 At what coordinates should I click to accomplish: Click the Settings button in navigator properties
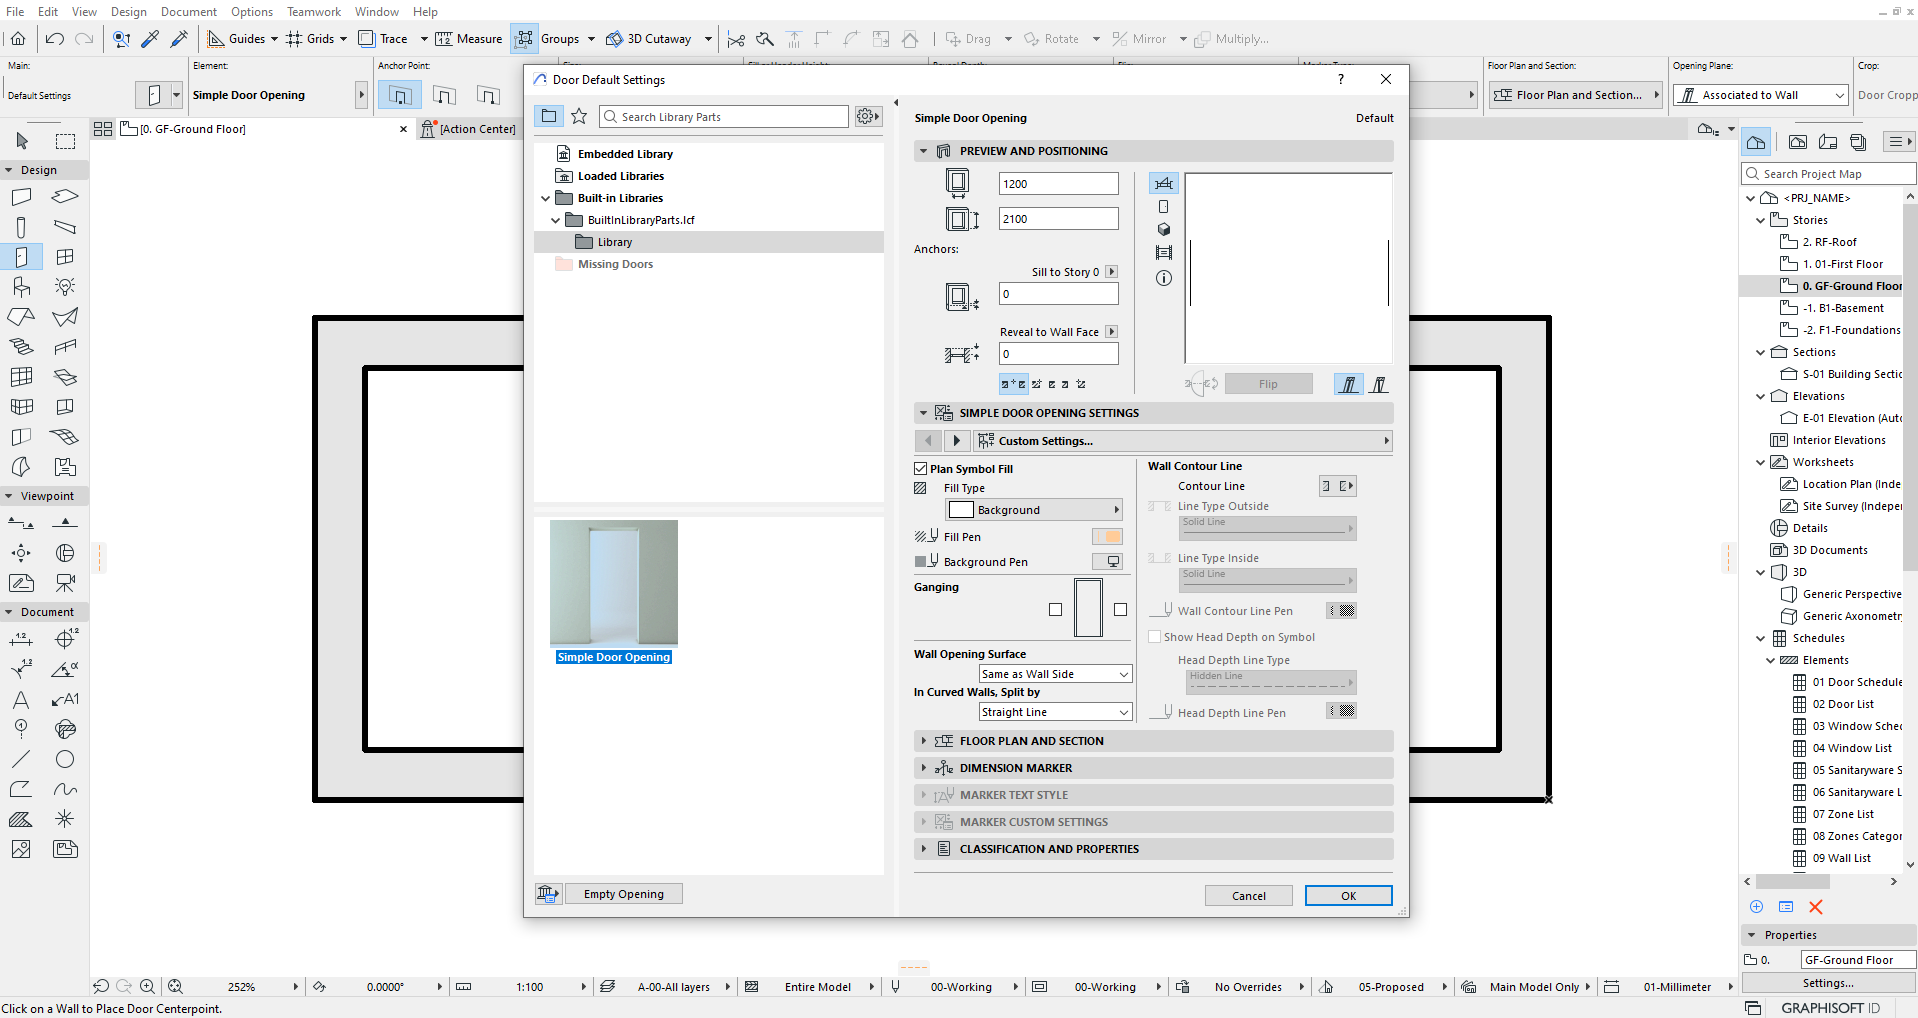tap(1828, 983)
